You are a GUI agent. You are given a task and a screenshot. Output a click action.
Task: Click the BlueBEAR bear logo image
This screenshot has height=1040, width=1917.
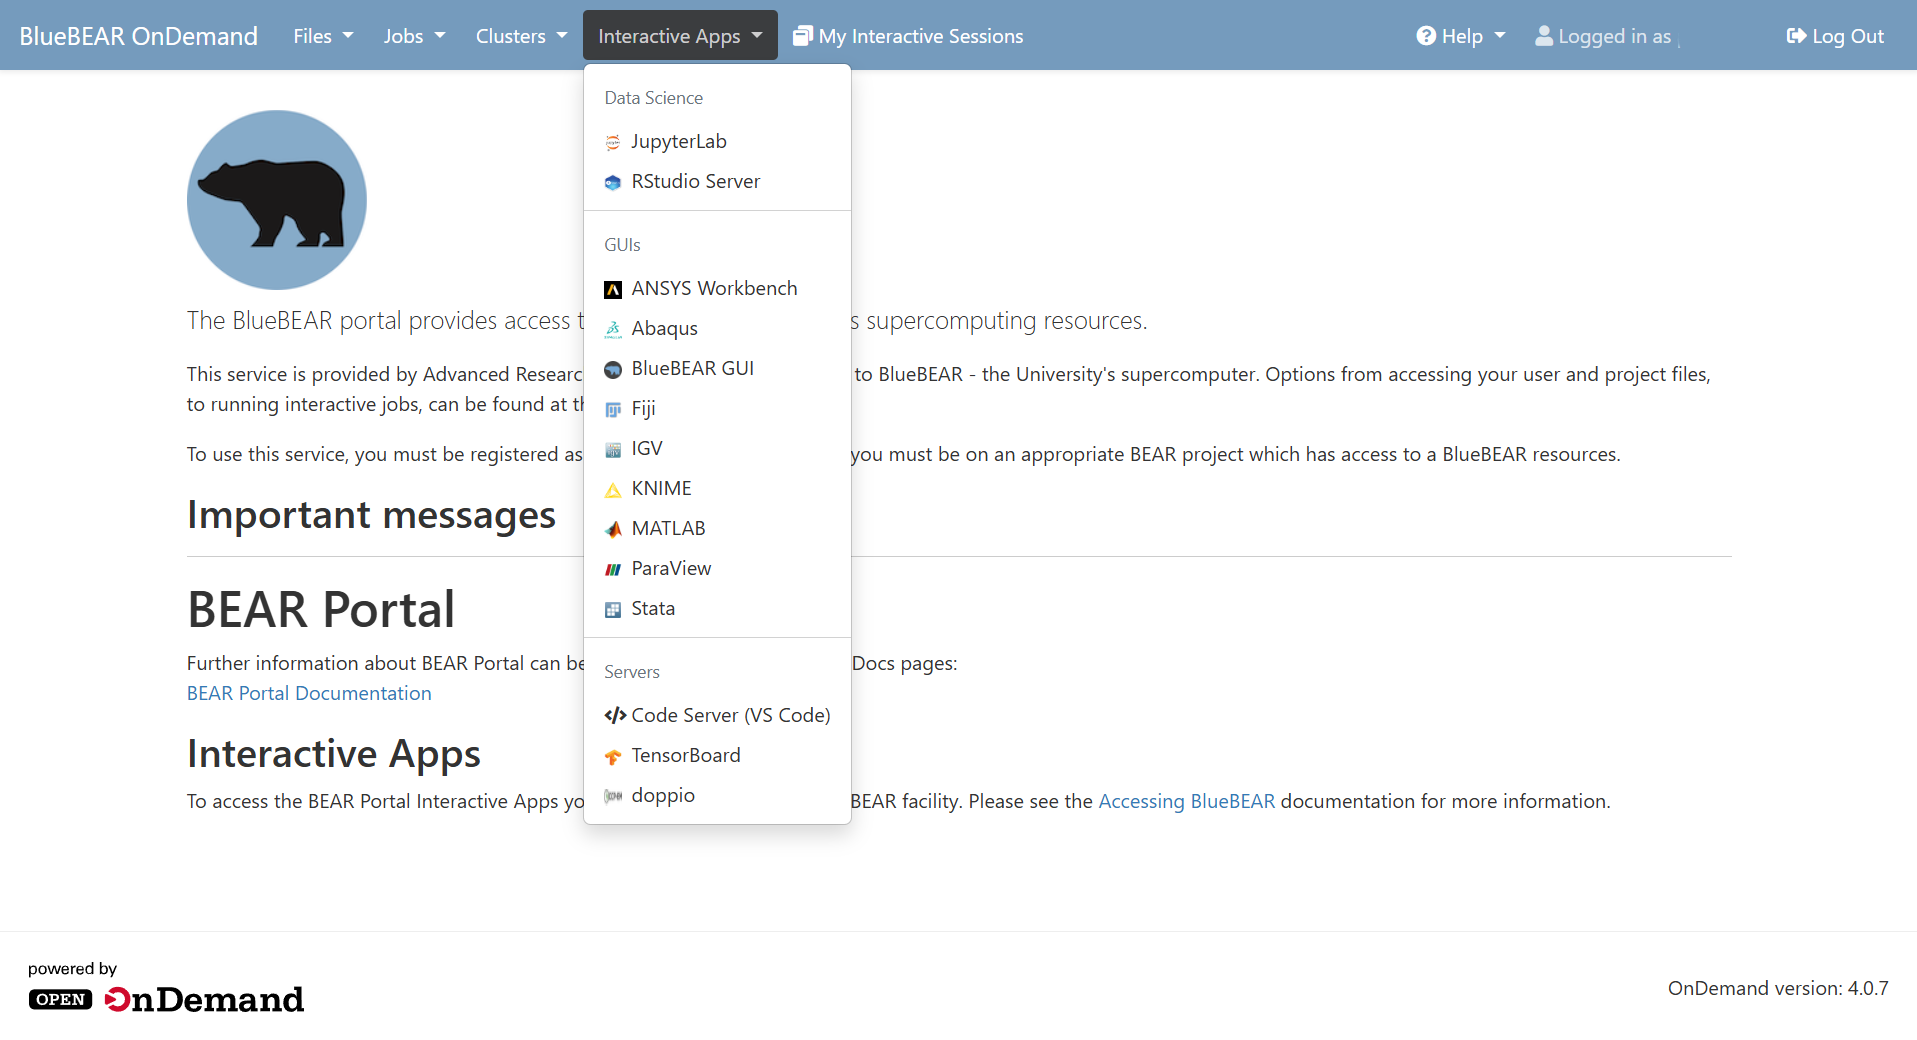pyautogui.click(x=277, y=200)
